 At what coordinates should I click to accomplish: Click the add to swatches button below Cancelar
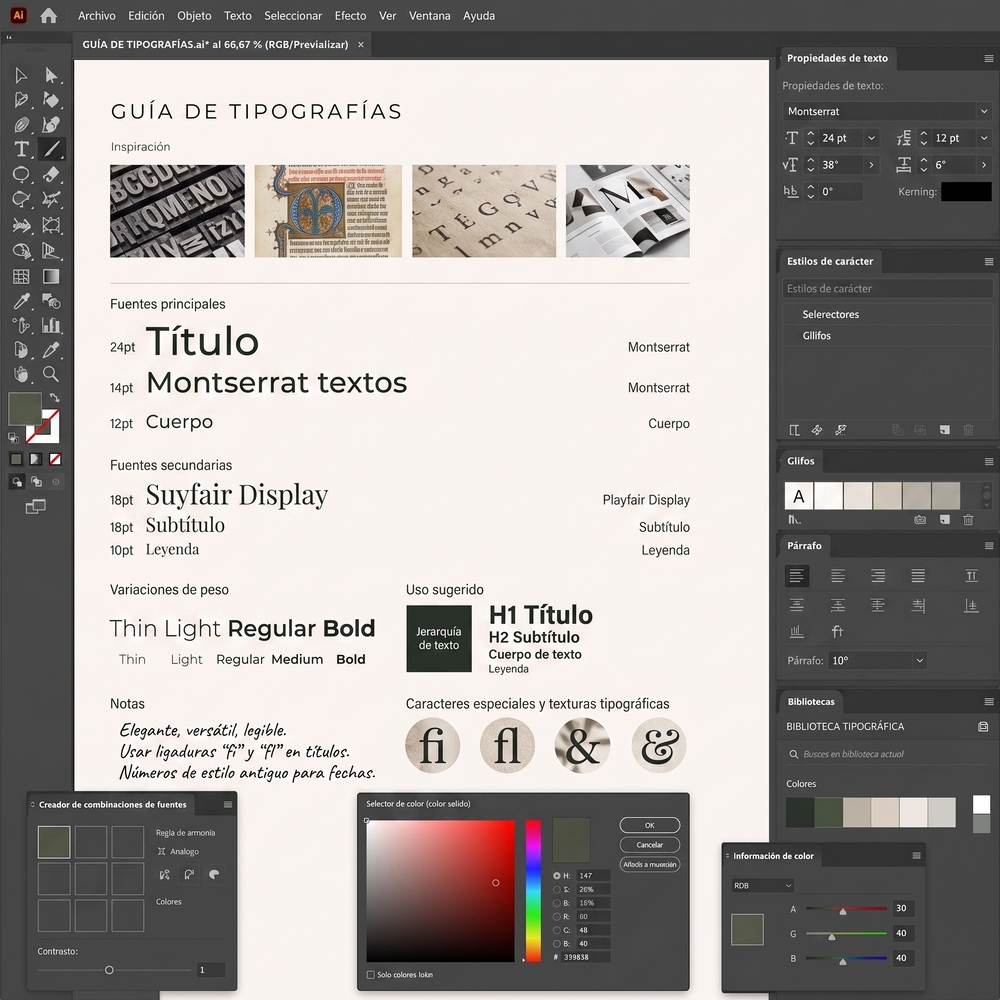[x=649, y=865]
